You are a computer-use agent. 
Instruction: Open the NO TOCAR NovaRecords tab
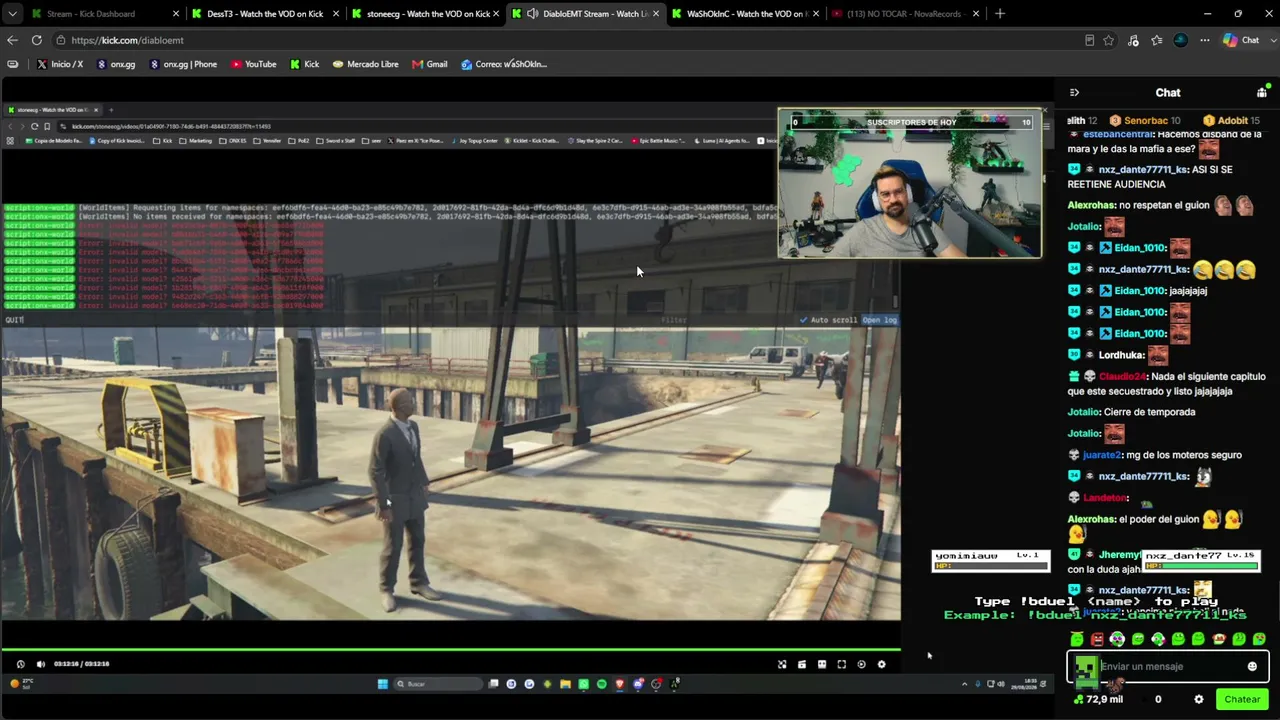tap(905, 14)
